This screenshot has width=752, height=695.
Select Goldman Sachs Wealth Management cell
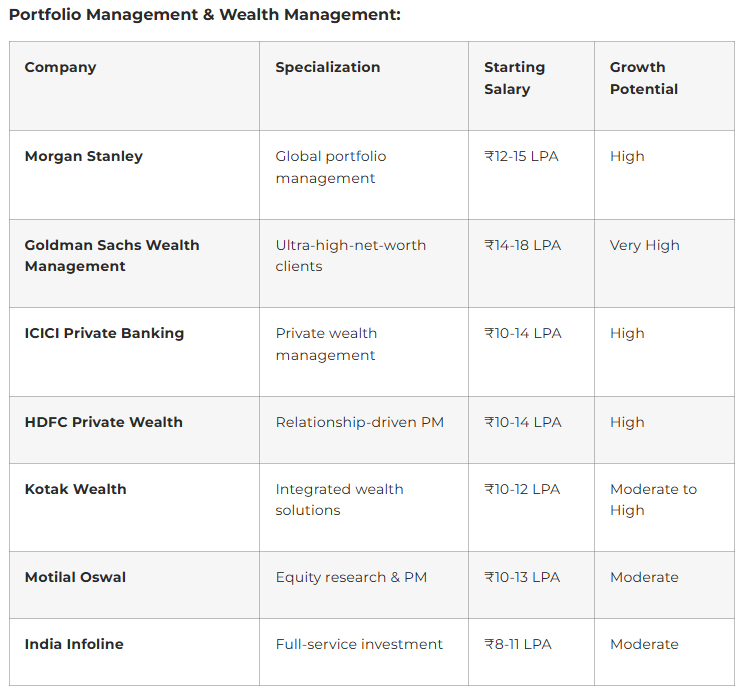click(x=112, y=256)
